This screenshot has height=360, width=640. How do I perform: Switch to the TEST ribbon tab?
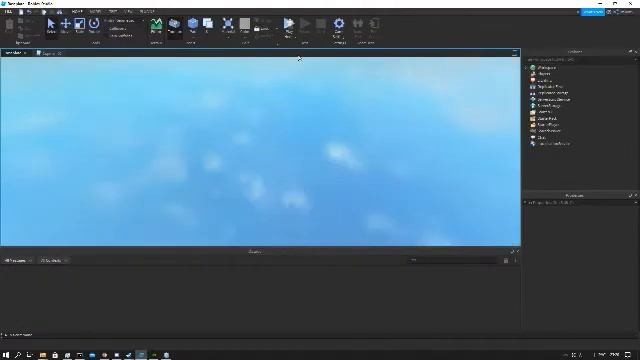click(113, 12)
